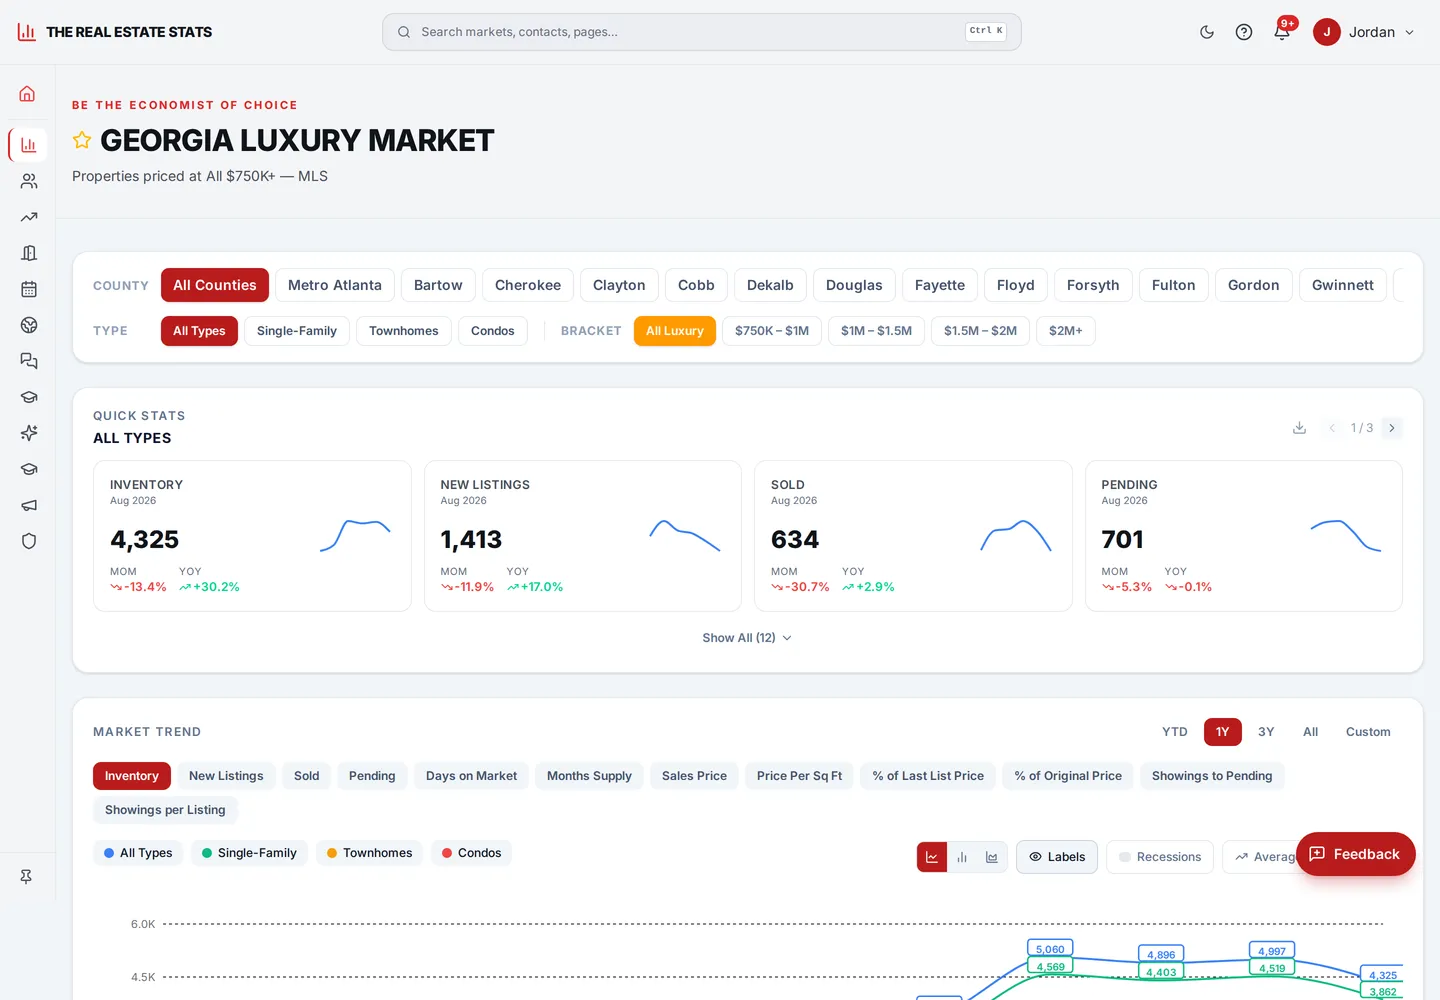The width and height of the screenshot is (1440, 1000).
Task: Toggle the Condos legend series
Action: 471,853
